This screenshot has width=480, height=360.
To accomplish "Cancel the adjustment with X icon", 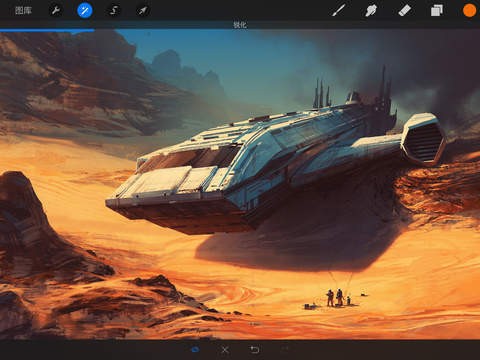I will click(225, 349).
